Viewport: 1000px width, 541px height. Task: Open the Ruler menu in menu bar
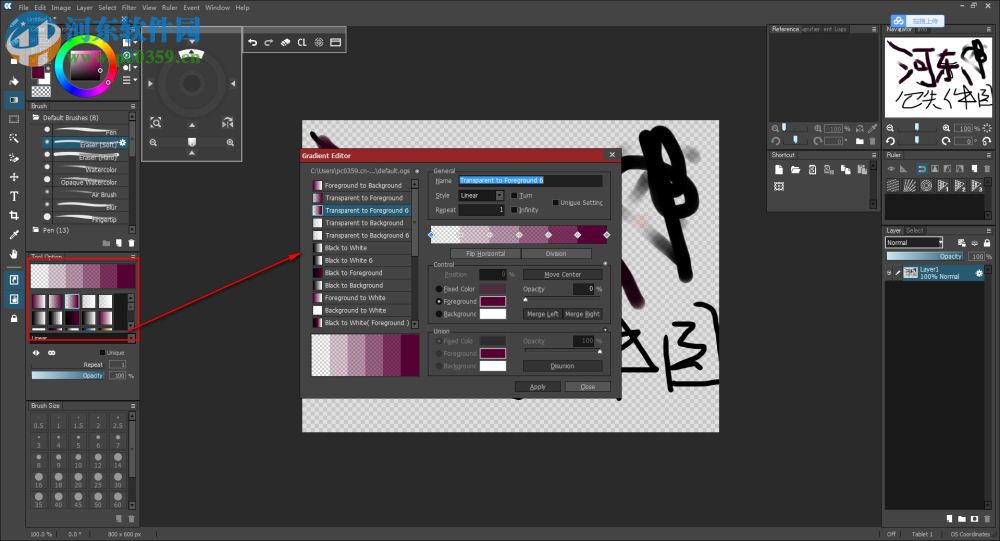point(170,8)
